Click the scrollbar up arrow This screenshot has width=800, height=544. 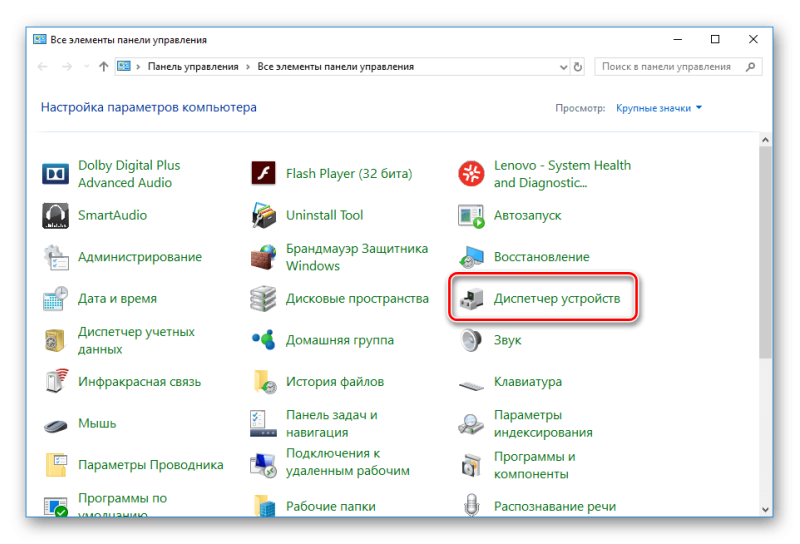point(765,139)
